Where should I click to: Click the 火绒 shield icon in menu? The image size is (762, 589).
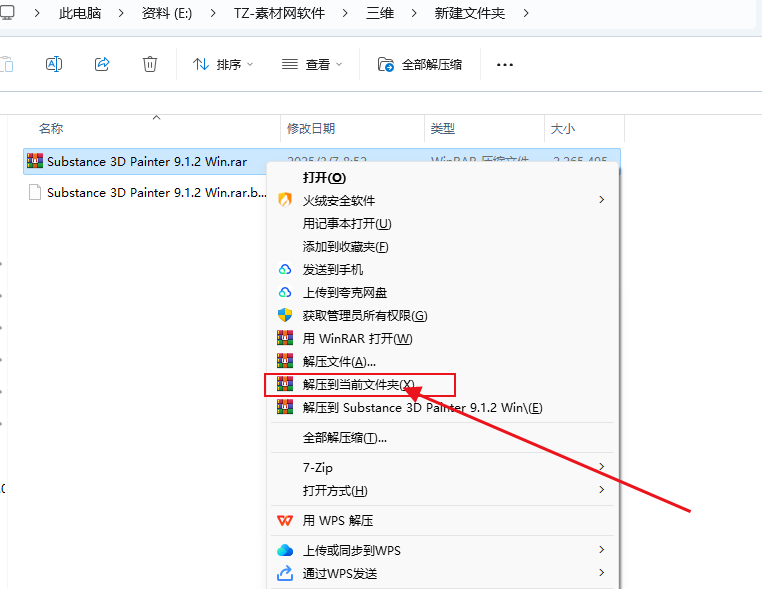[285, 200]
